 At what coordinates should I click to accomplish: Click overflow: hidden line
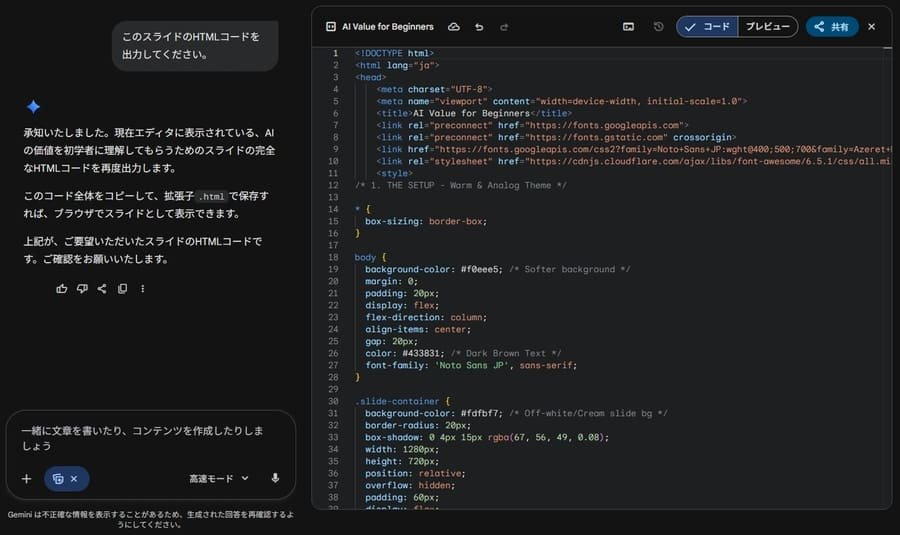tap(410, 486)
